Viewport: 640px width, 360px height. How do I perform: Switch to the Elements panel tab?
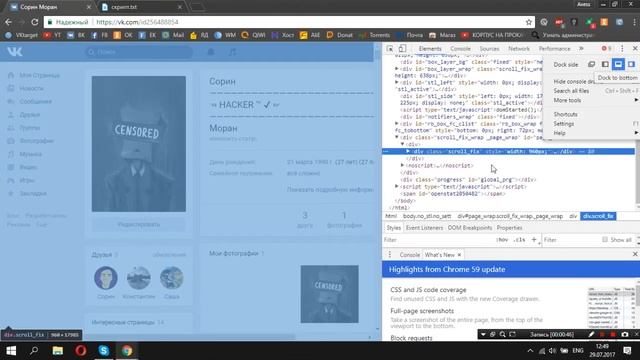(x=430, y=49)
